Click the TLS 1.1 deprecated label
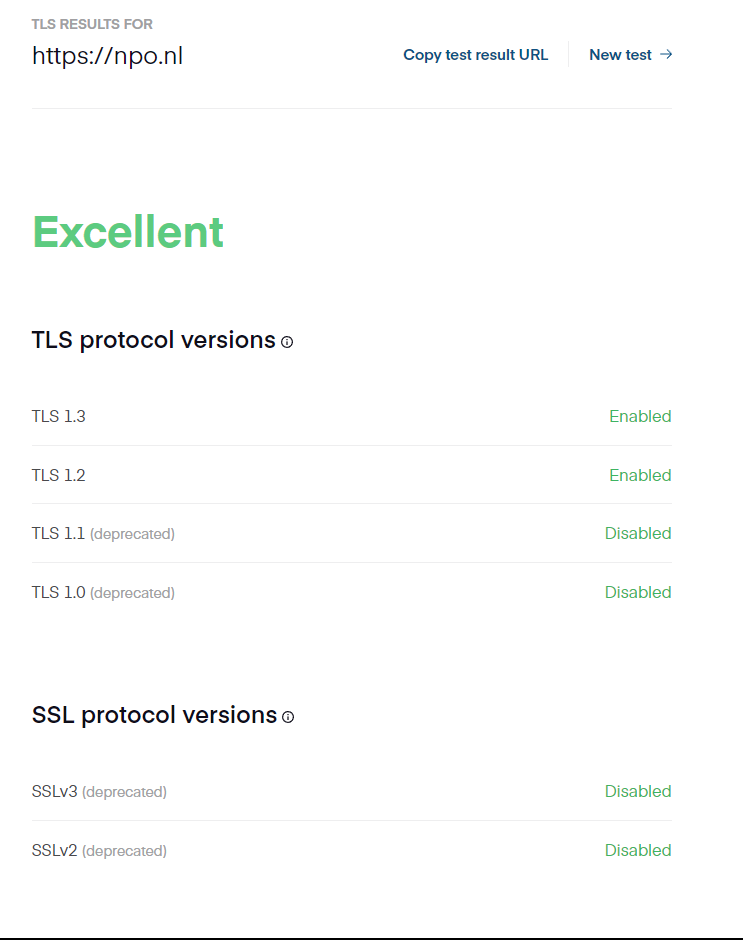 (103, 534)
